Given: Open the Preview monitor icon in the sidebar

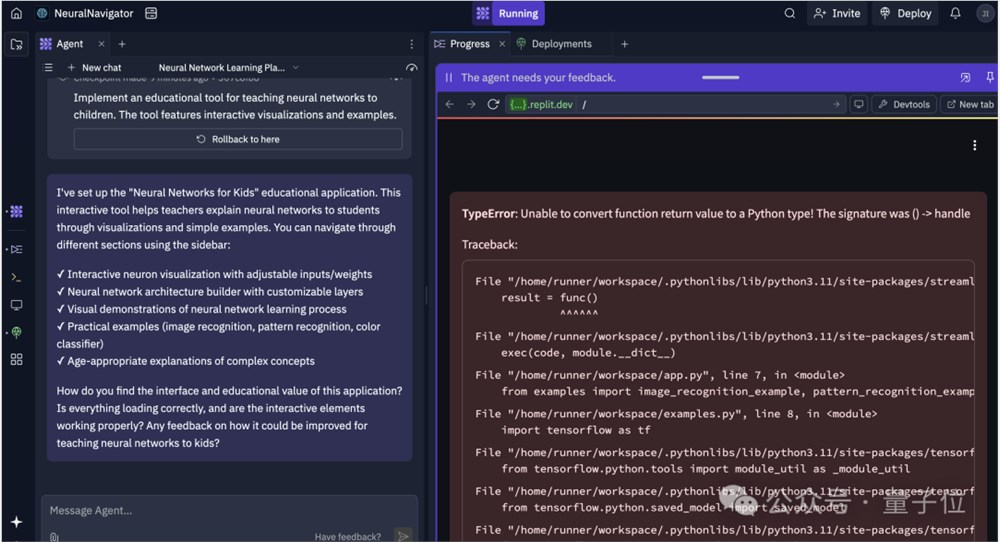Looking at the screenshot, I should (17, 305).
